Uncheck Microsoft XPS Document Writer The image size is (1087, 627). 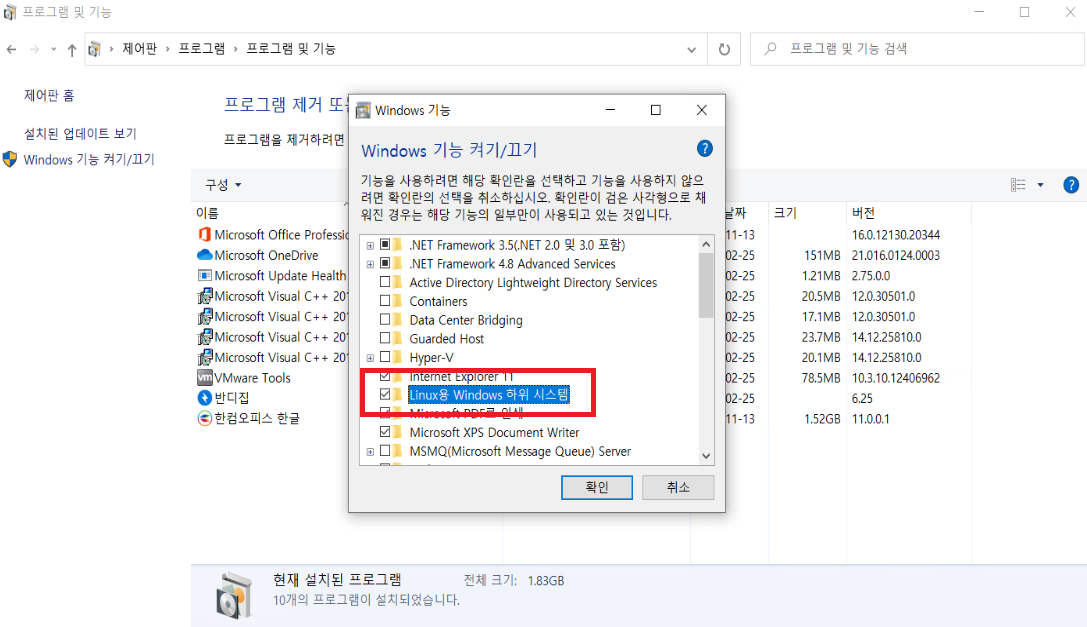click(385, 432)
